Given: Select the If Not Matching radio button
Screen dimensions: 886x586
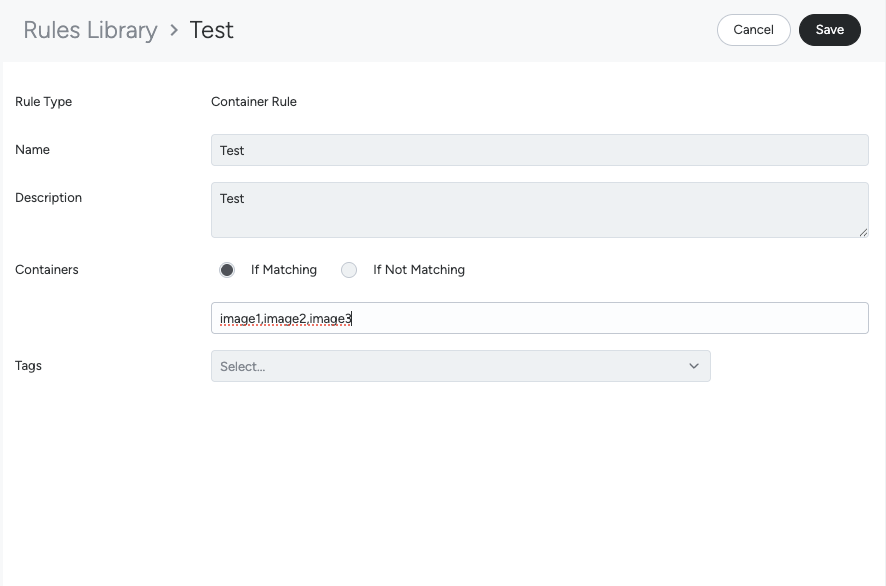Looking at the screenshot, I should (x=349, y=270).
